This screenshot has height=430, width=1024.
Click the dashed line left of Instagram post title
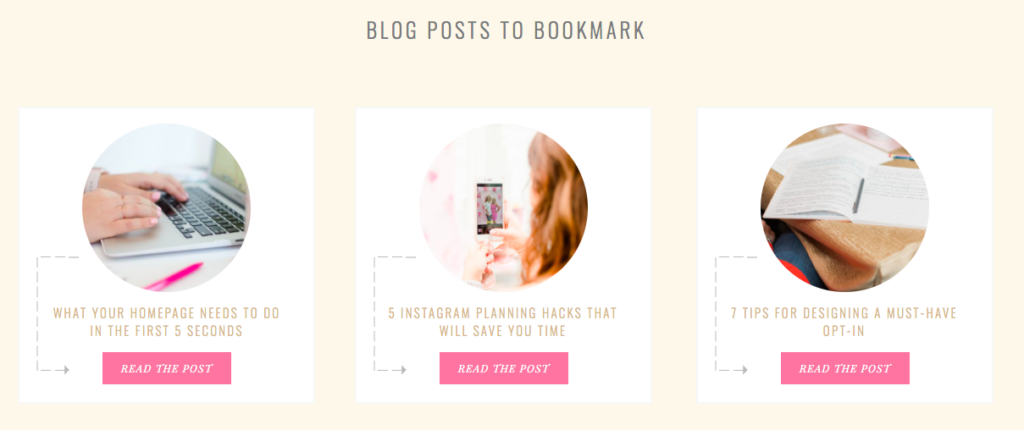pyautogui.click(x=375, y=314)
